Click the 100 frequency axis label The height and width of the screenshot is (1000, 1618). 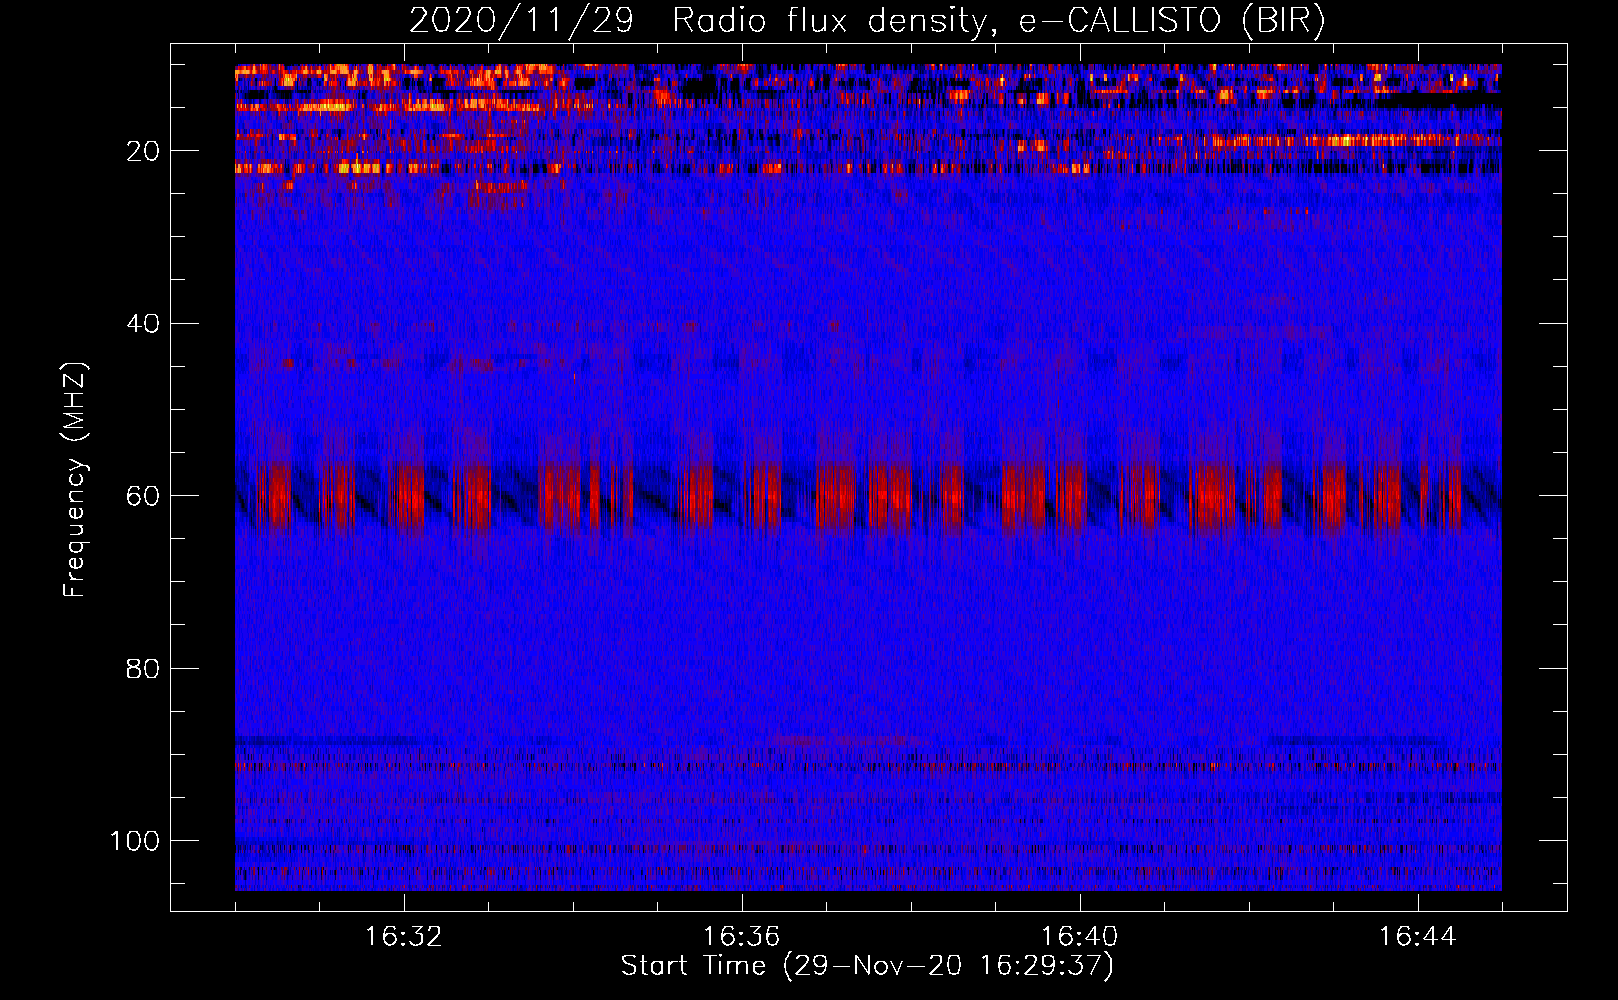pos(136,841)
